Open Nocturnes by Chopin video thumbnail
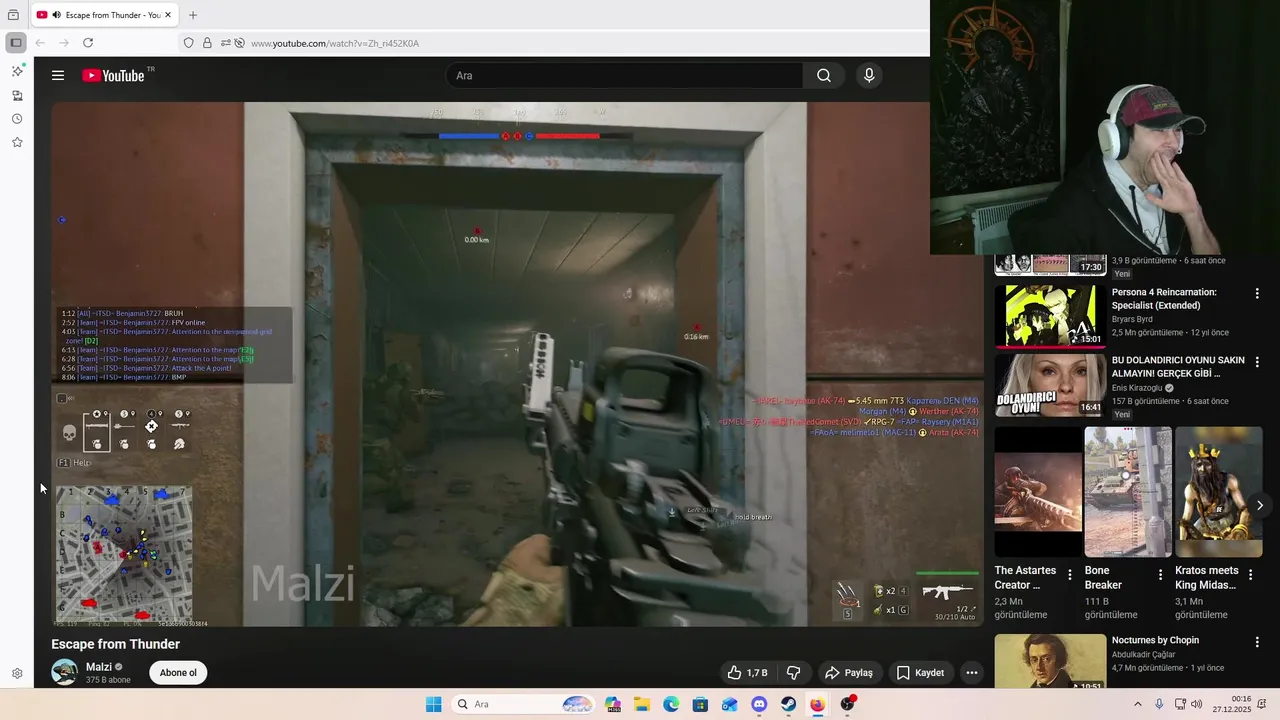 pos(1050,661)
